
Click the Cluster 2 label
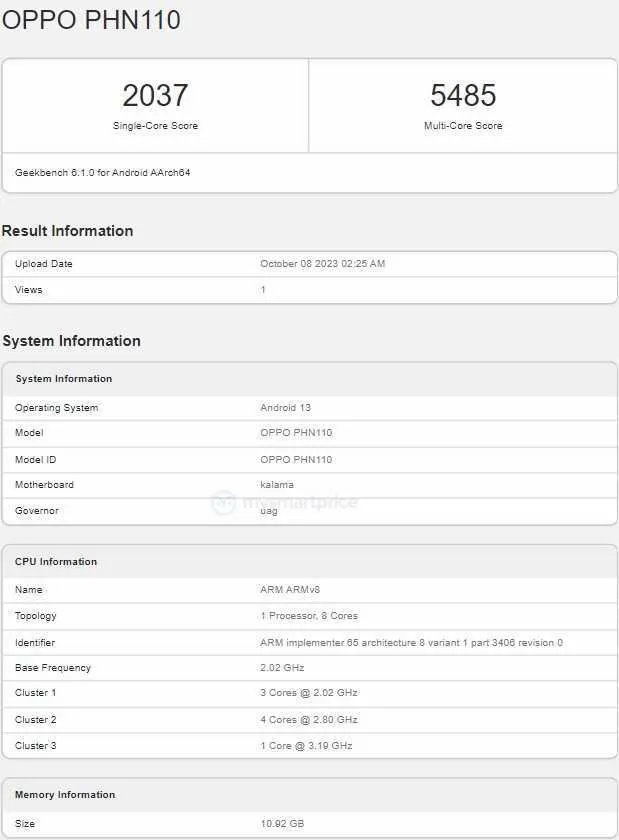[35, 719]
